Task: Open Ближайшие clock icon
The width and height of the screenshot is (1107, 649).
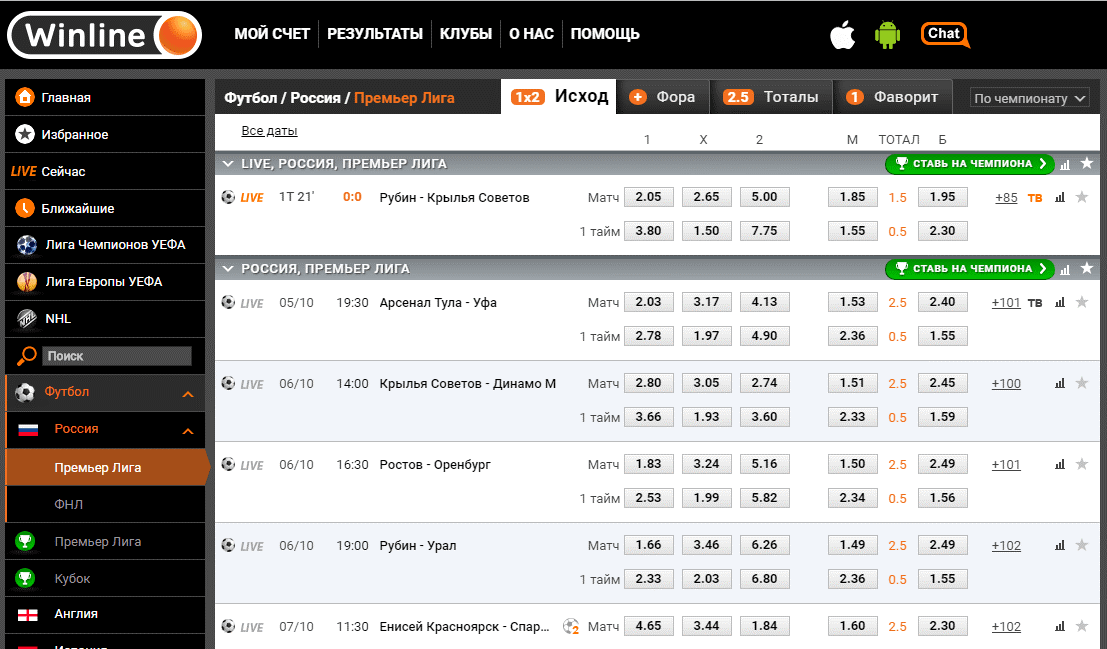Action: (25, 208)
